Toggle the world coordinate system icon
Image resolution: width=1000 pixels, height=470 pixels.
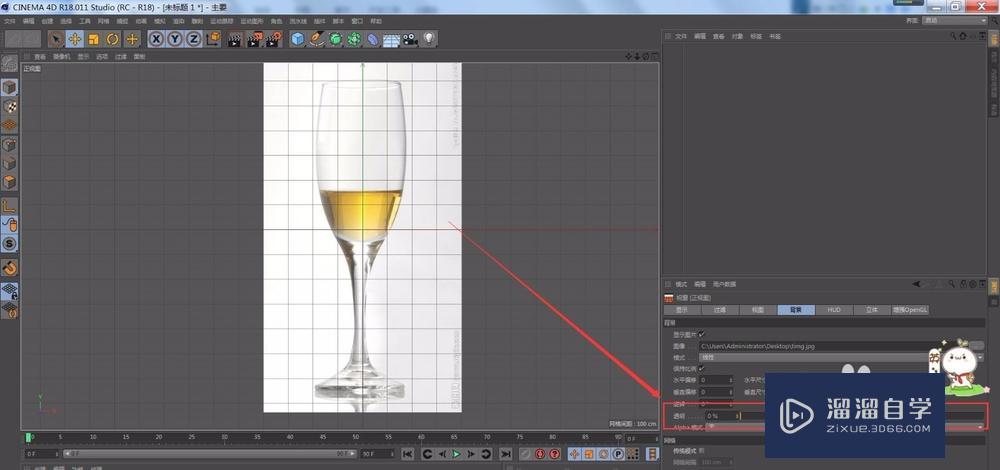(x=213, y=39)
